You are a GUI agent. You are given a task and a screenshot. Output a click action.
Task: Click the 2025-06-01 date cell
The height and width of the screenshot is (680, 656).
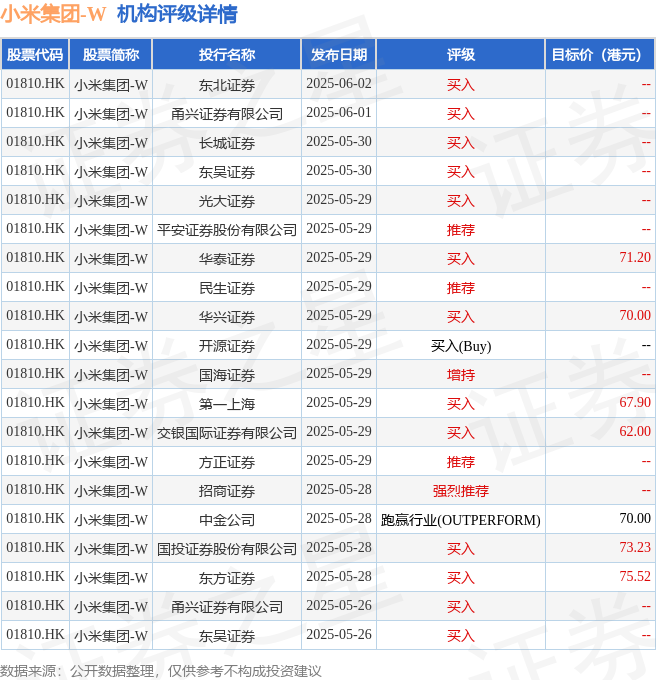click(x=339, y=113)
